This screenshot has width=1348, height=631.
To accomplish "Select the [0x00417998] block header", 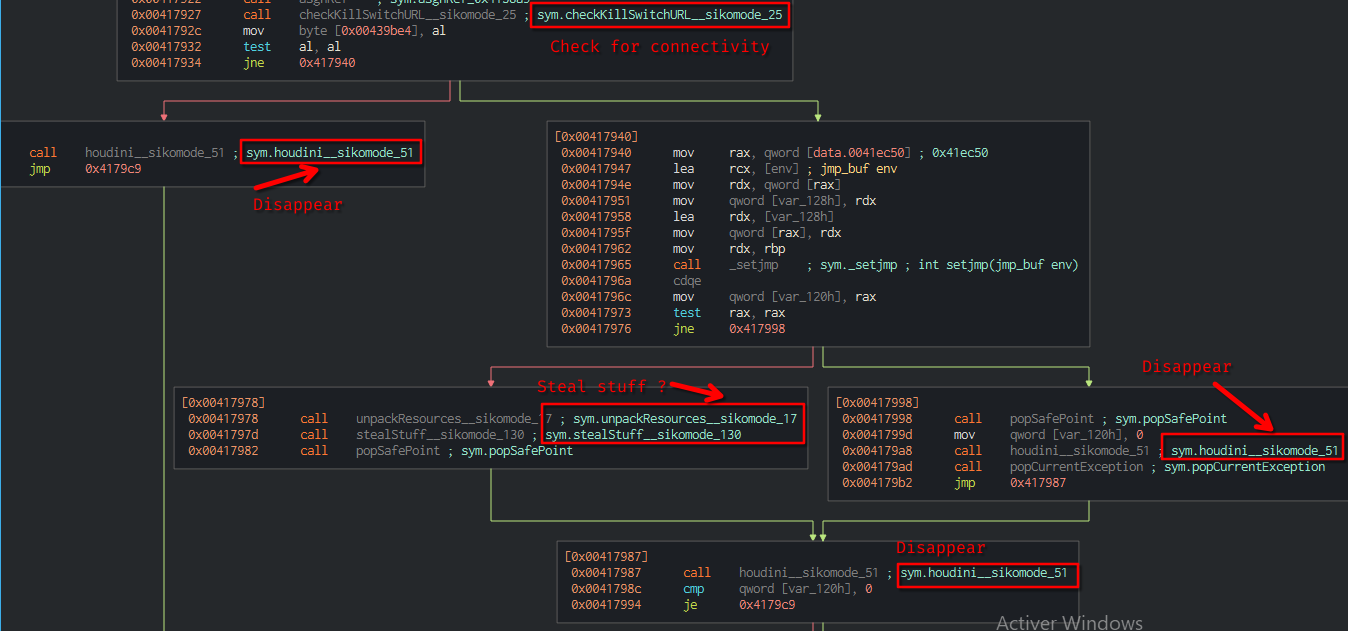I will tap(877, 402).
